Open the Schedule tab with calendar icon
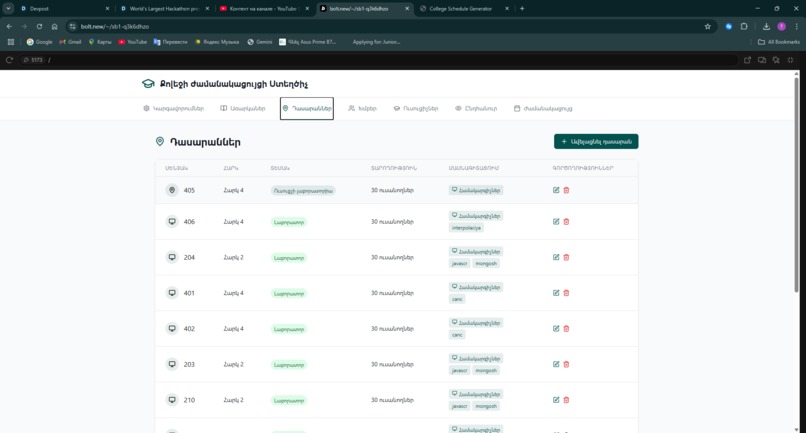The height and width of the screenshot is (433, 806). [x=543, y=109]
